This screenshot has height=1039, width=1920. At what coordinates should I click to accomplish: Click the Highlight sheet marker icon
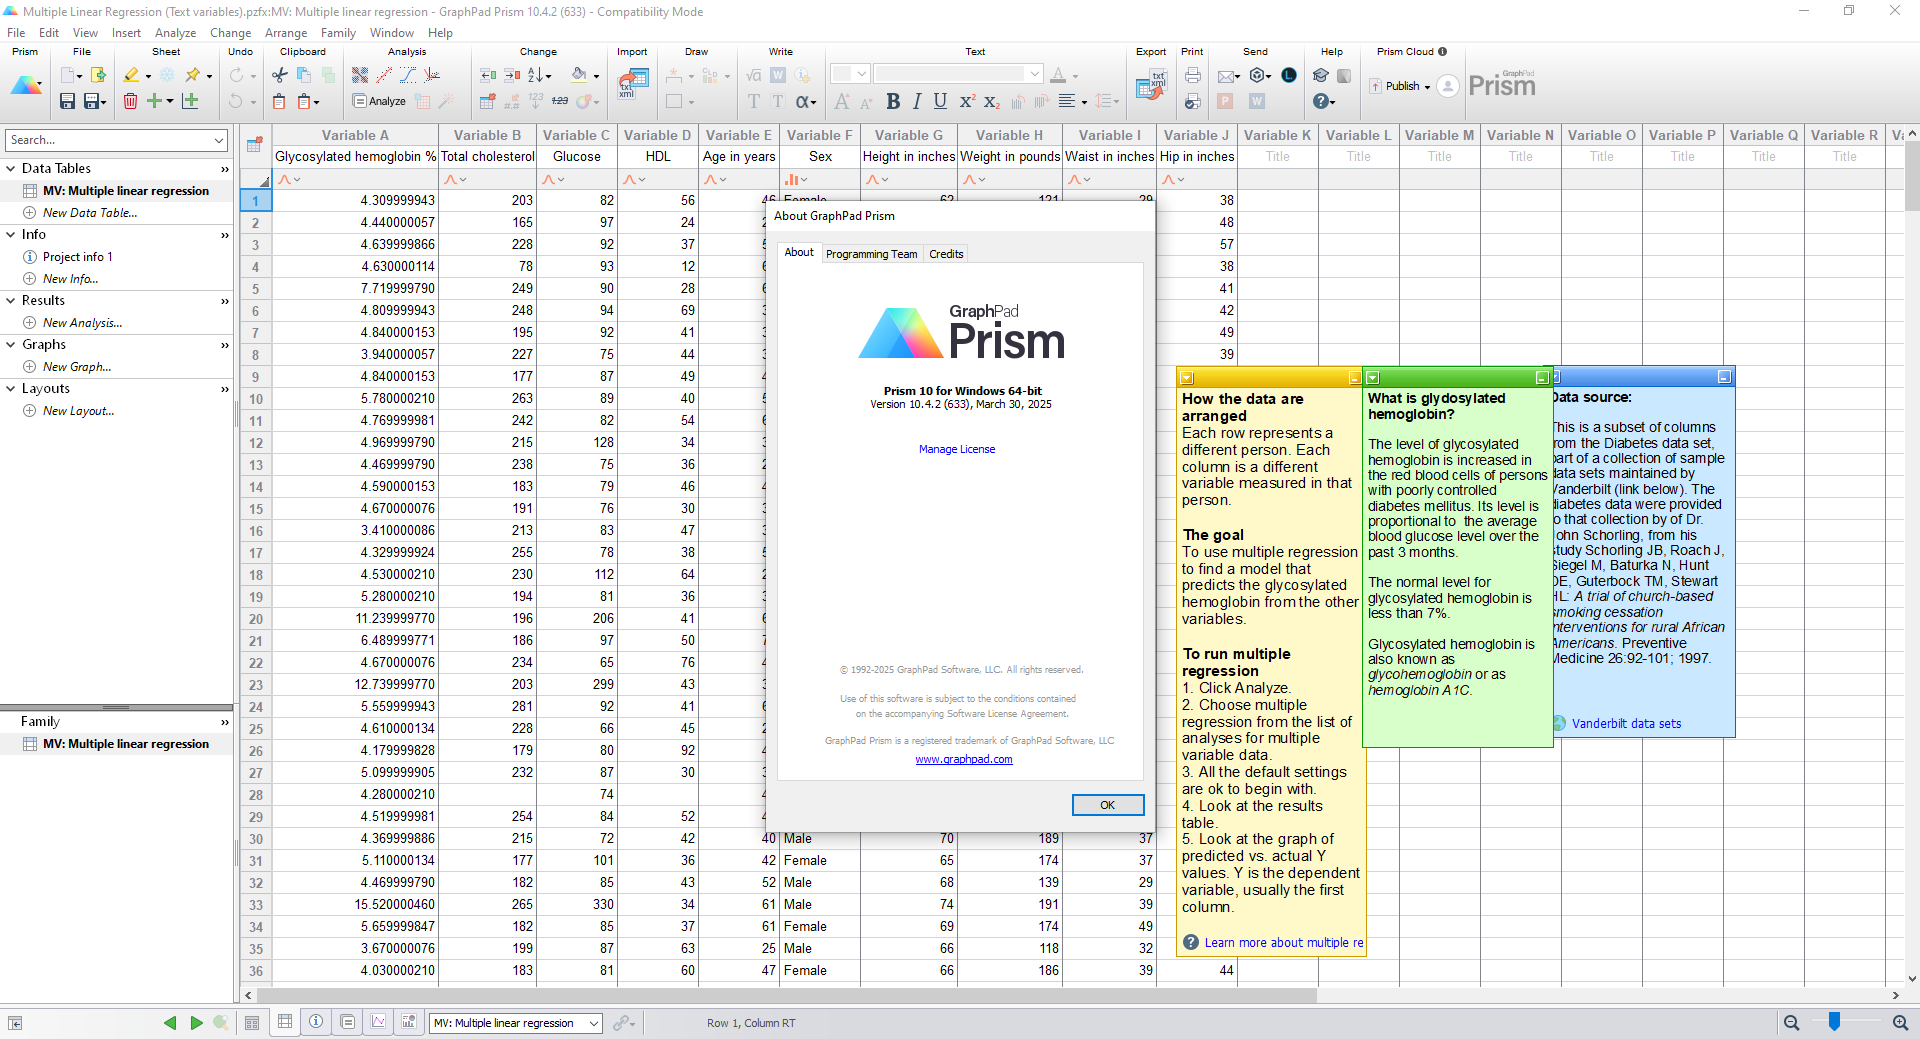(x=131, y=75)
